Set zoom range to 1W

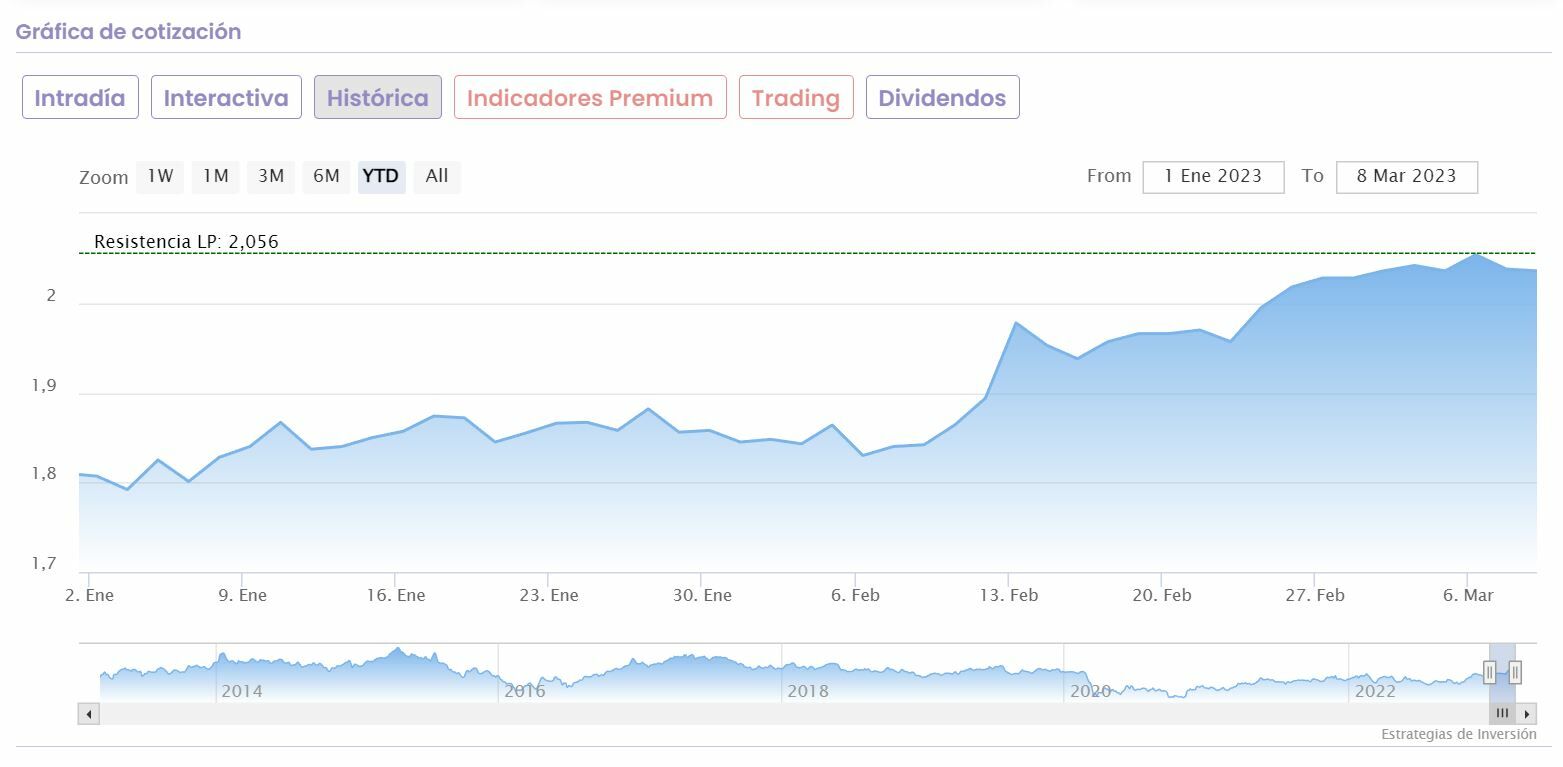[x=160, y=177]
